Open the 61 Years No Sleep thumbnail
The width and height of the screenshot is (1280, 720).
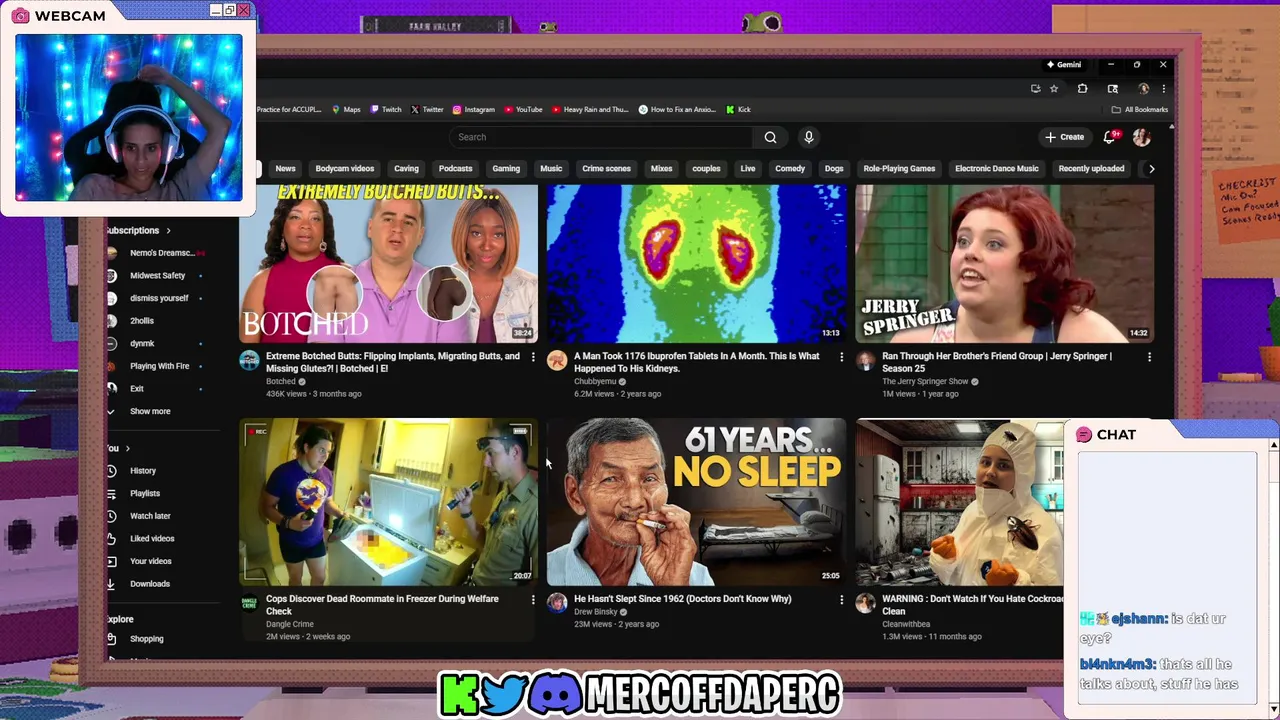[696, 502]
